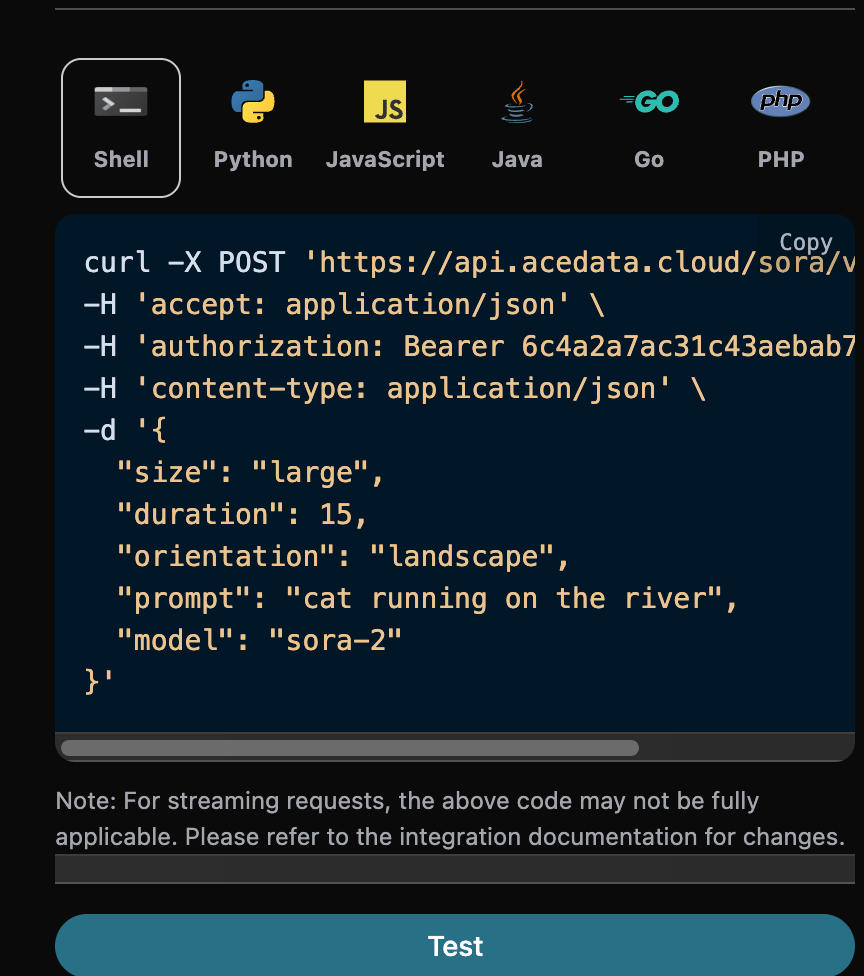The height and width of the screenshot is (976, 864).
Task: Select the blue PHP logo icon
Action: pos(780,101)
